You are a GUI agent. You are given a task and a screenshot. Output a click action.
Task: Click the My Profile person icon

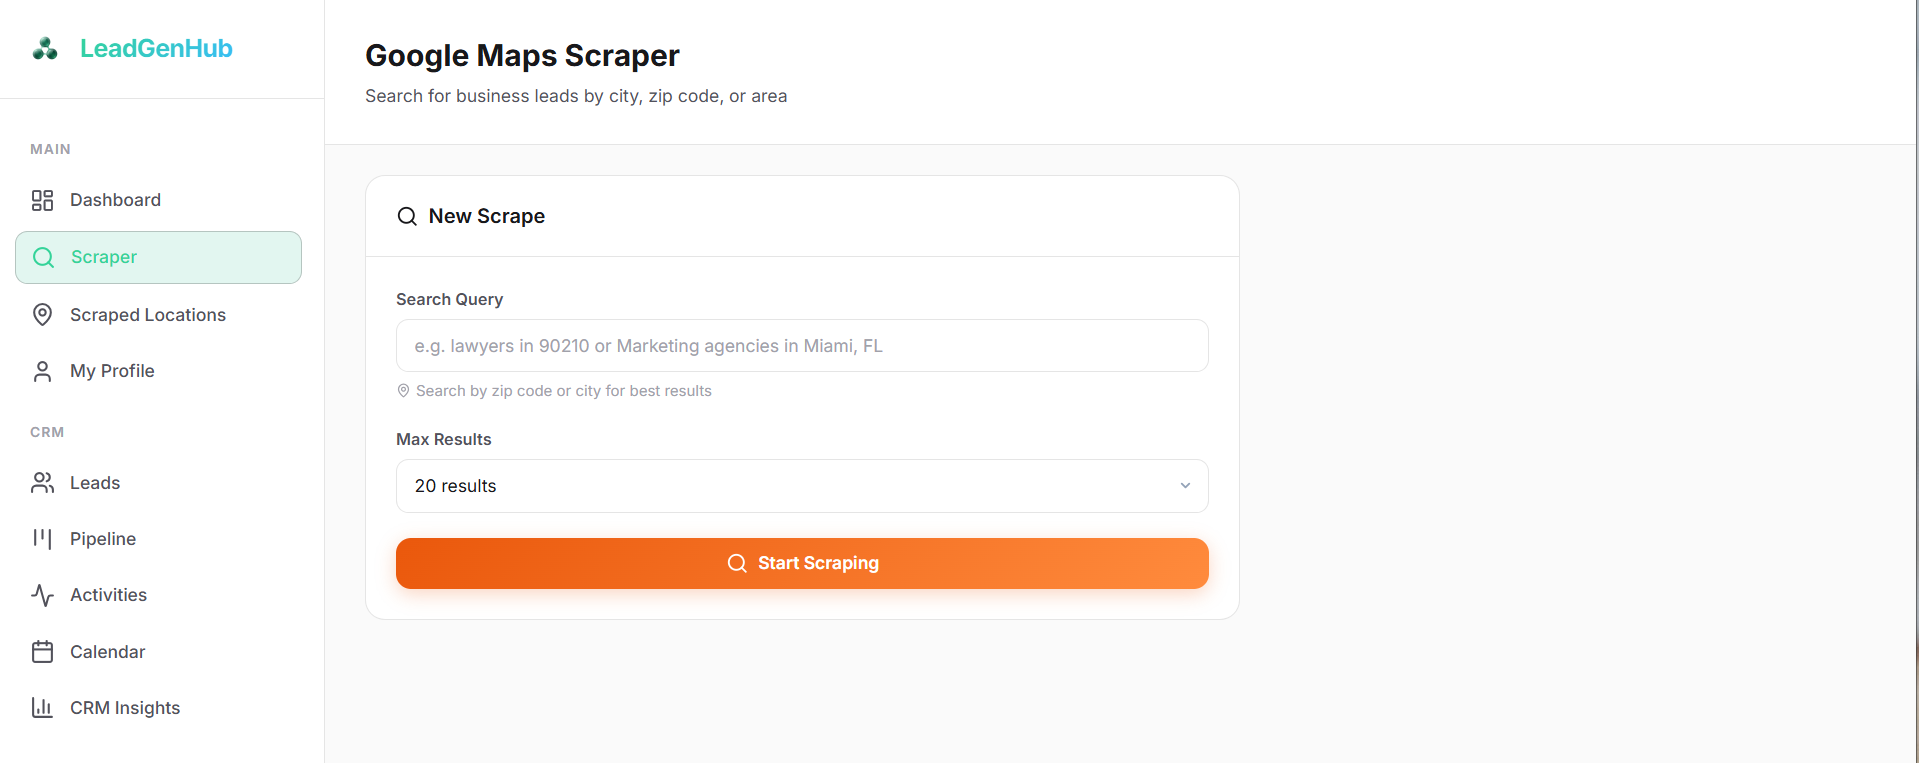click(42, 371)
